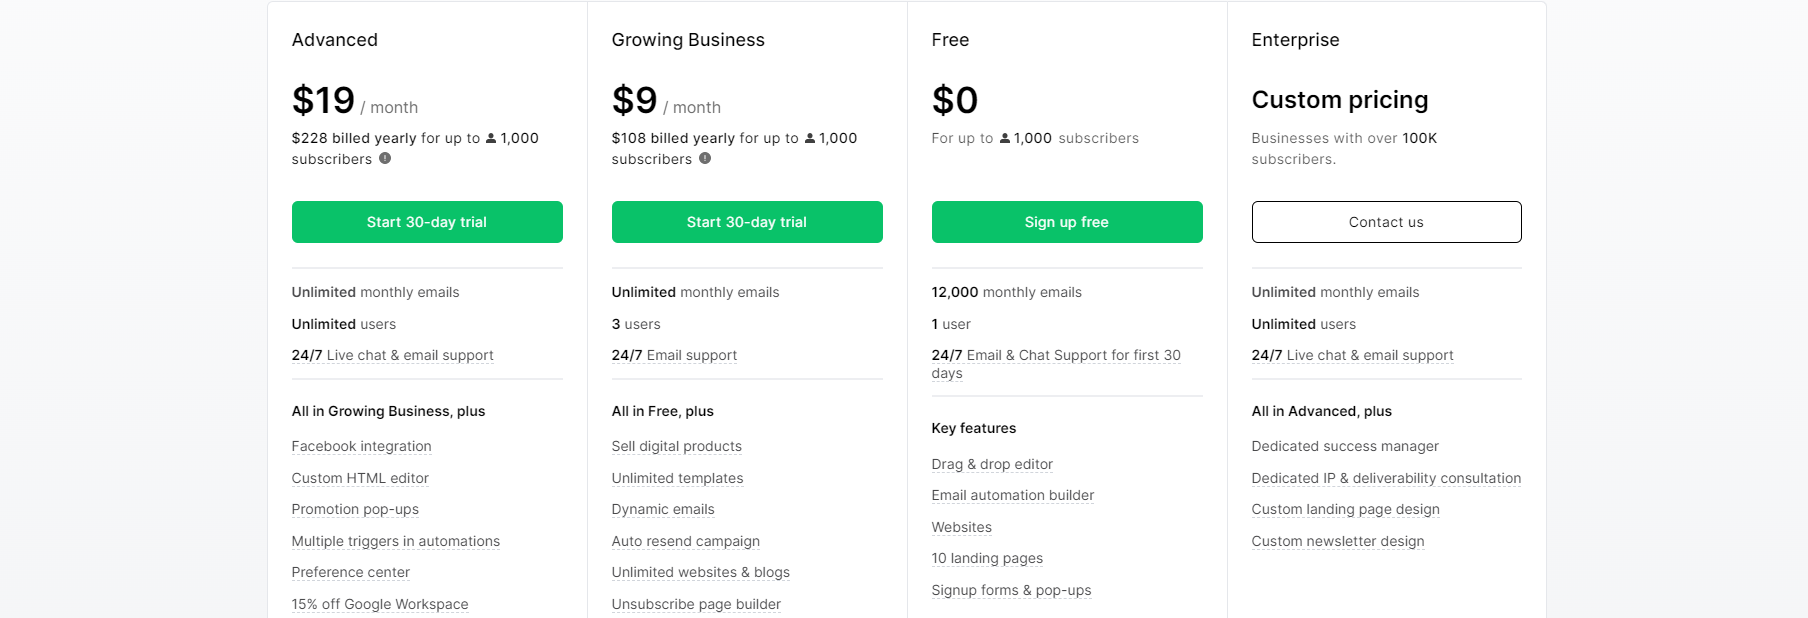1808x618 pixels.
Task: Click the subscriber person icon in Free plan
Action: [x=1005, y=138]
